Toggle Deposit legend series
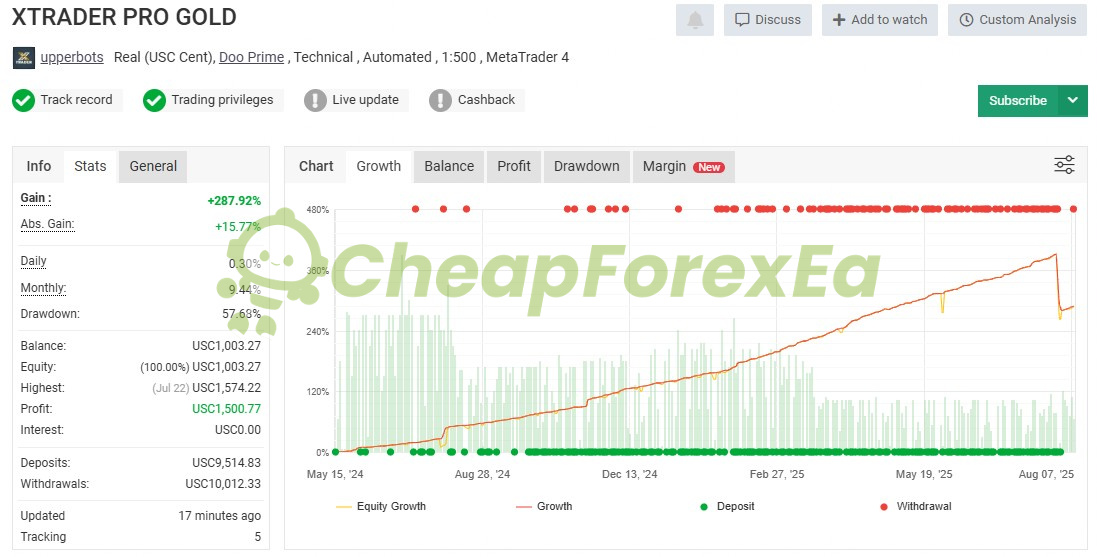 tap(727, 507)
